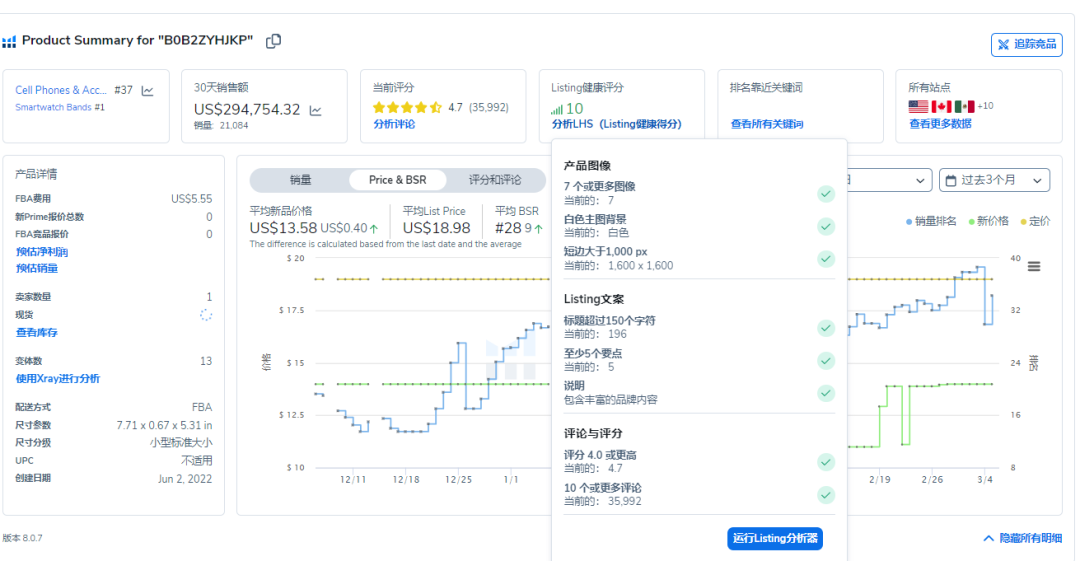
Task: Open the rank trend chart icon beside #37
Action: [x=147, y=91]
